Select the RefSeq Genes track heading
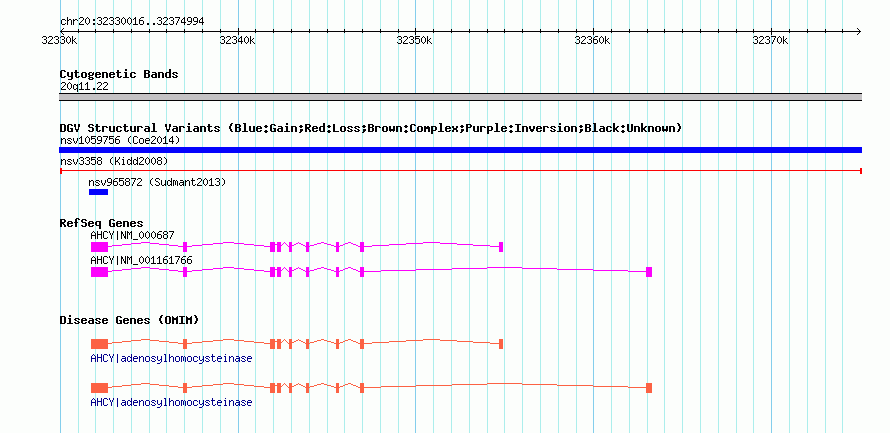890x433 pixels. tap(102, 224)
